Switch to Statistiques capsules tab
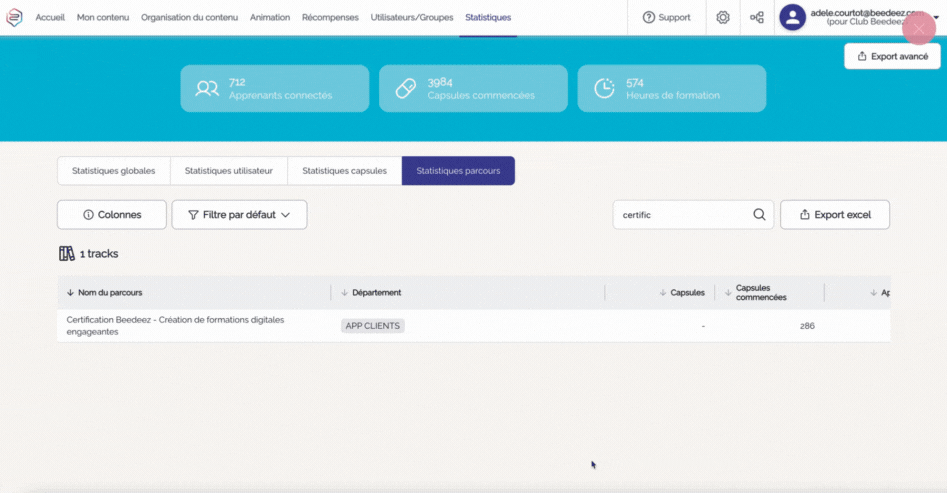The height and width of the screenshot is (493, 947). tap(344, 171)
